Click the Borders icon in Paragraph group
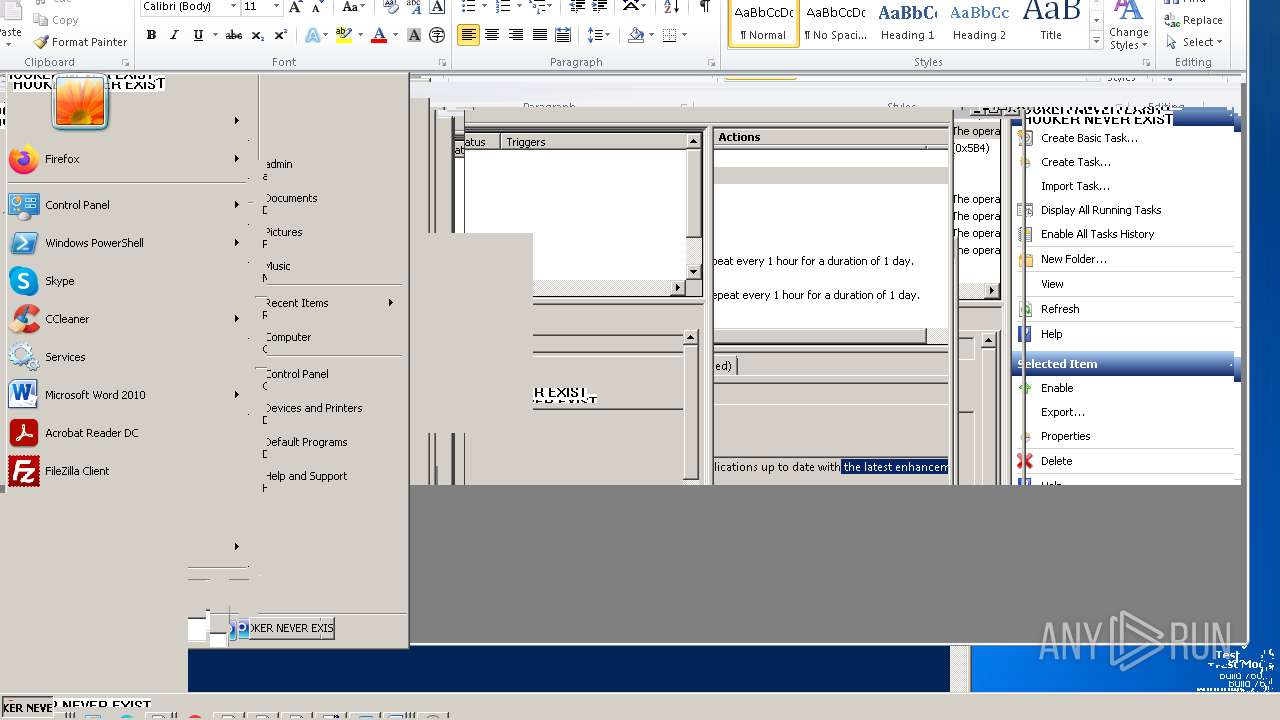The image size is (1280, 720). click(x=669, y=35)
